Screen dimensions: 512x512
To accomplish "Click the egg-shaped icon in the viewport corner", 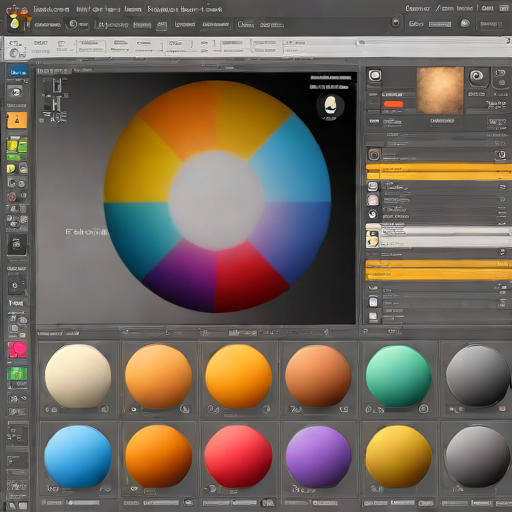I will (330, 106).
